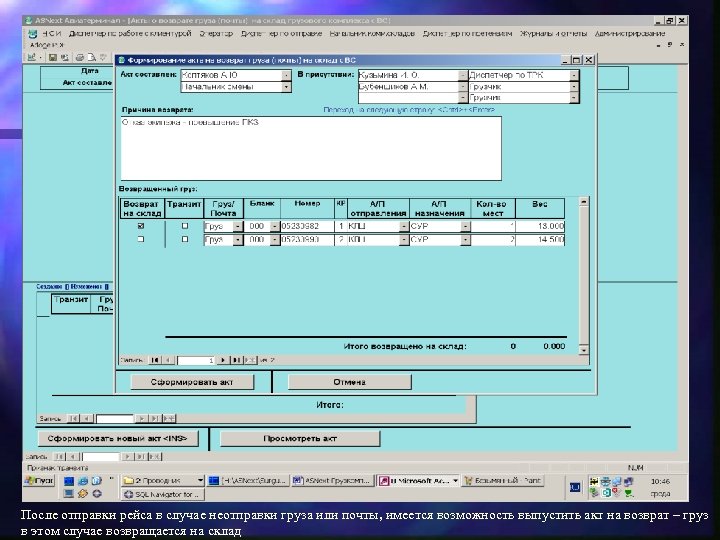The width and height of the screenshot is (720, 540).
Task: Click Internet Explorer quick launch icon
Action: click(x=83, y=481)
